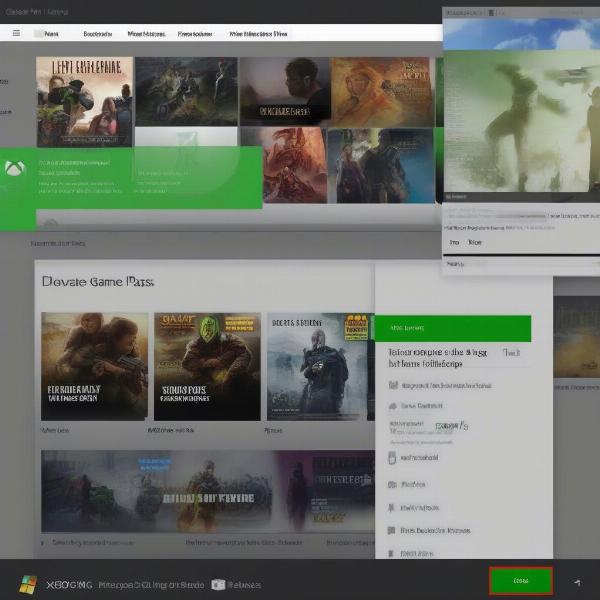
Task: Open the hamburger menu in the navigation bar
Action: 16,33
